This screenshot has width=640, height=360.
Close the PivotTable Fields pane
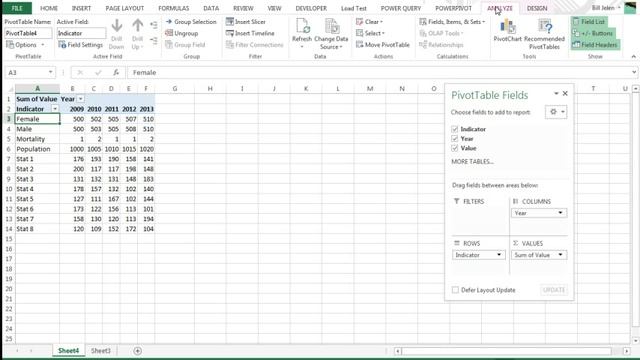click(x=565, y=93)
